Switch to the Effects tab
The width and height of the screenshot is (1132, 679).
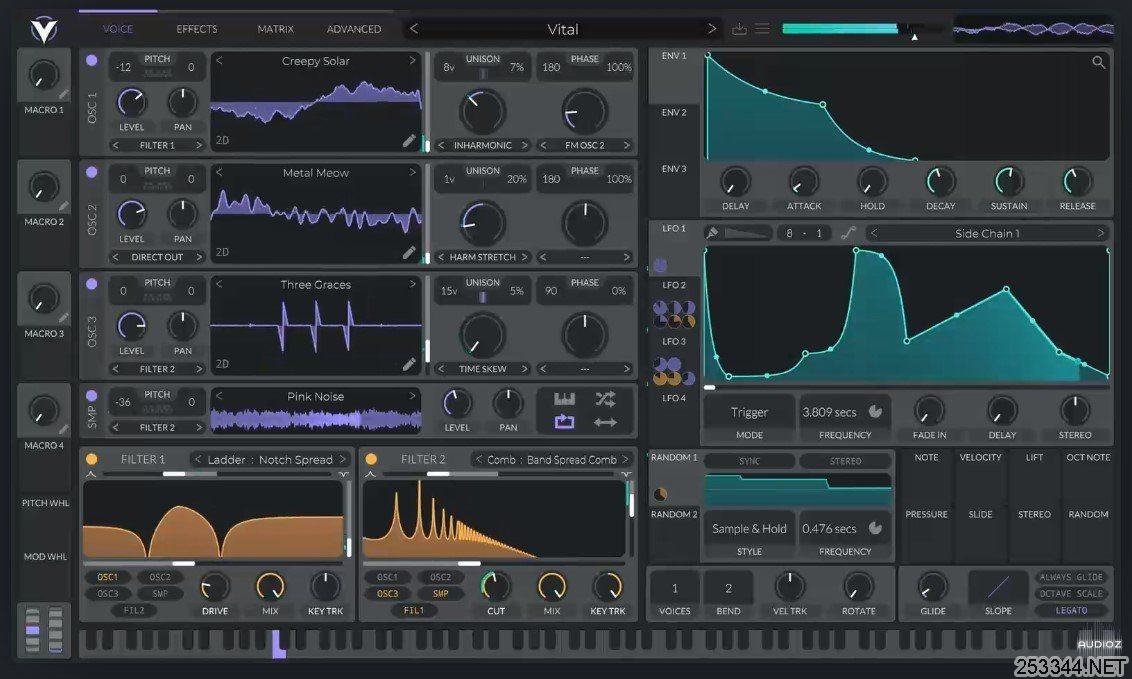coord(196,29)
